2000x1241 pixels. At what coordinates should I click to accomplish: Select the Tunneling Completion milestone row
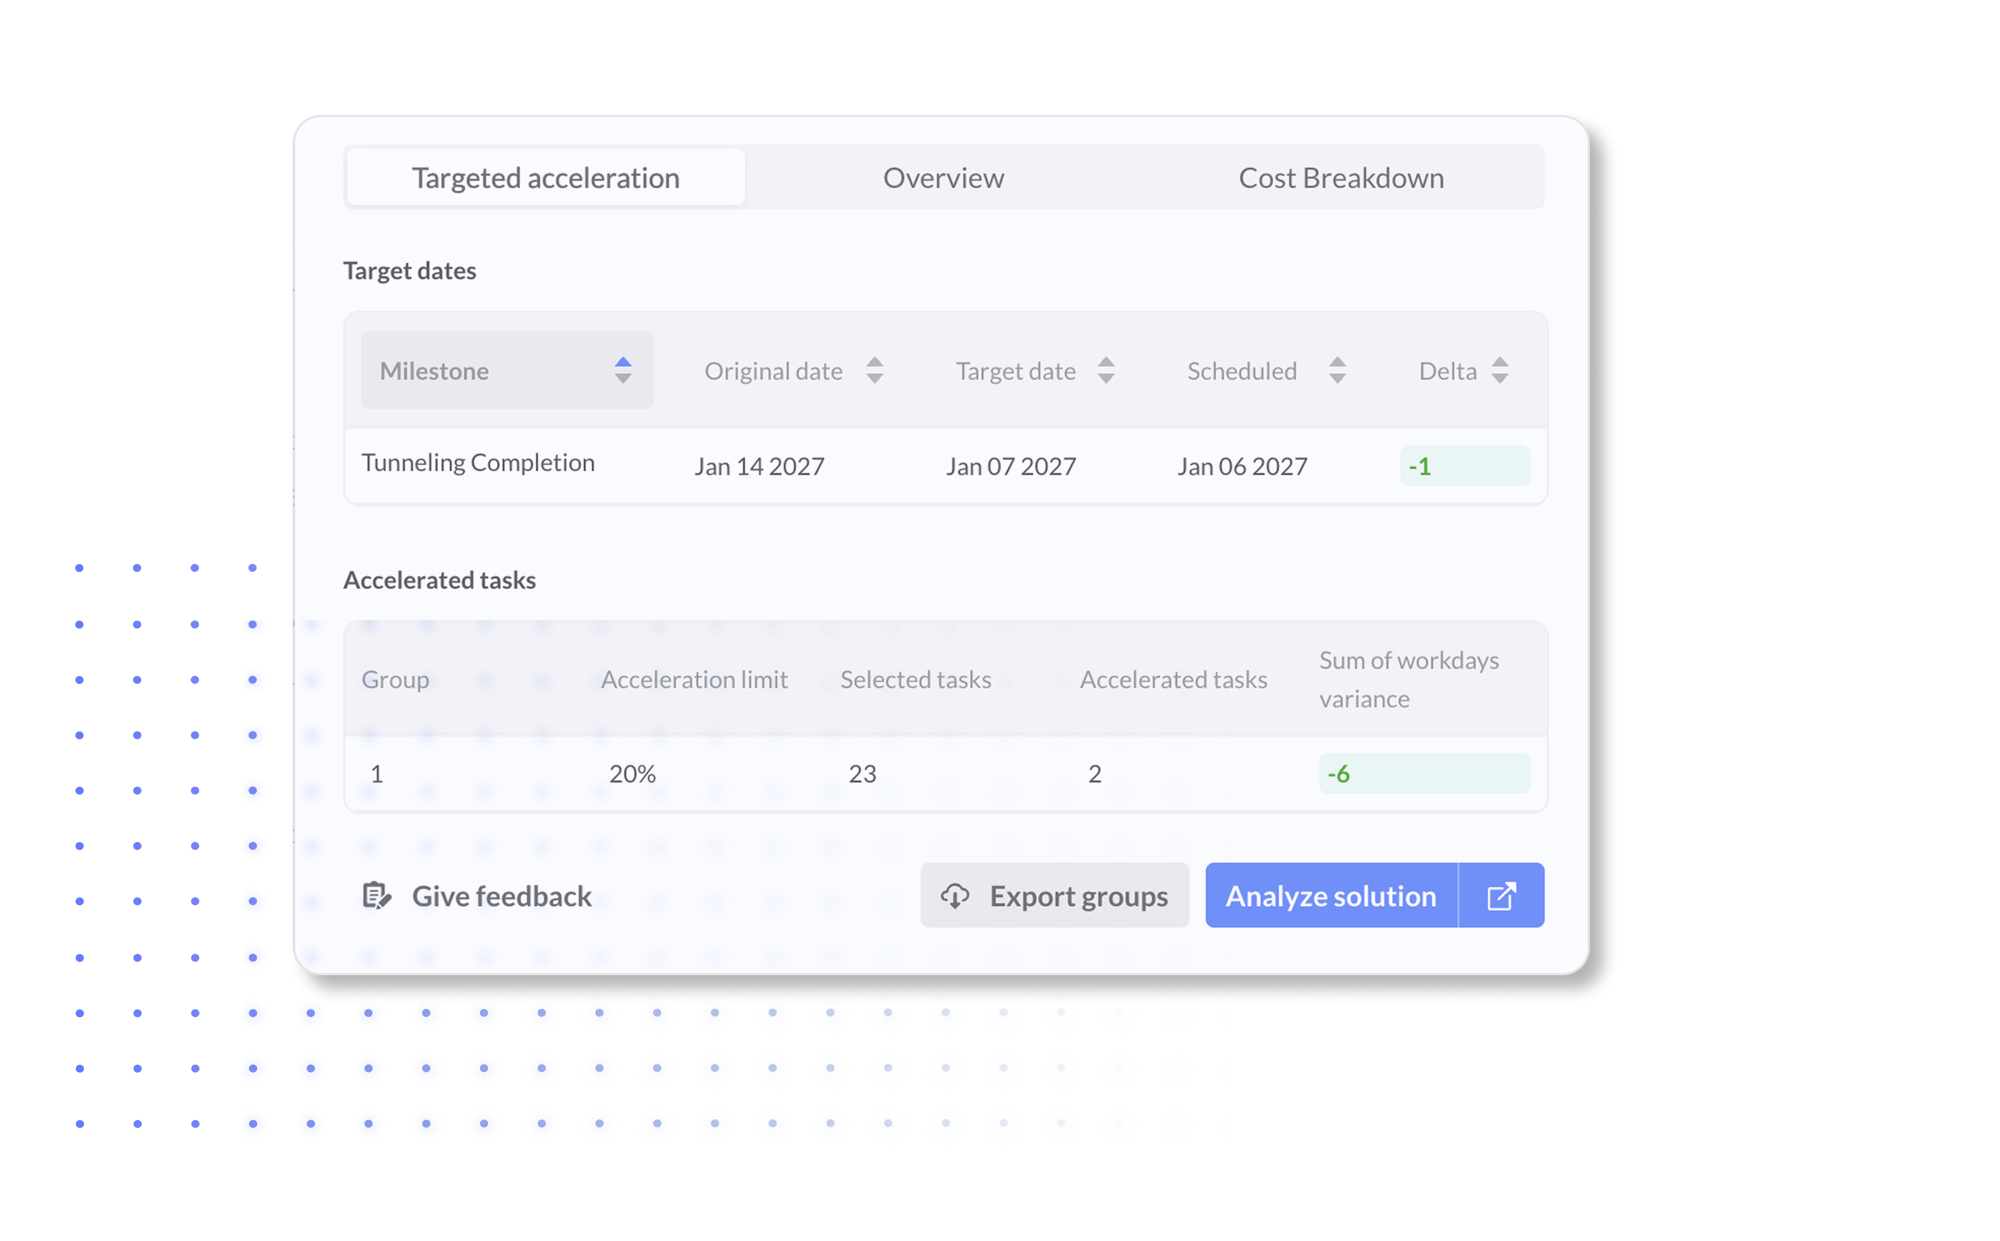(946, 466)
